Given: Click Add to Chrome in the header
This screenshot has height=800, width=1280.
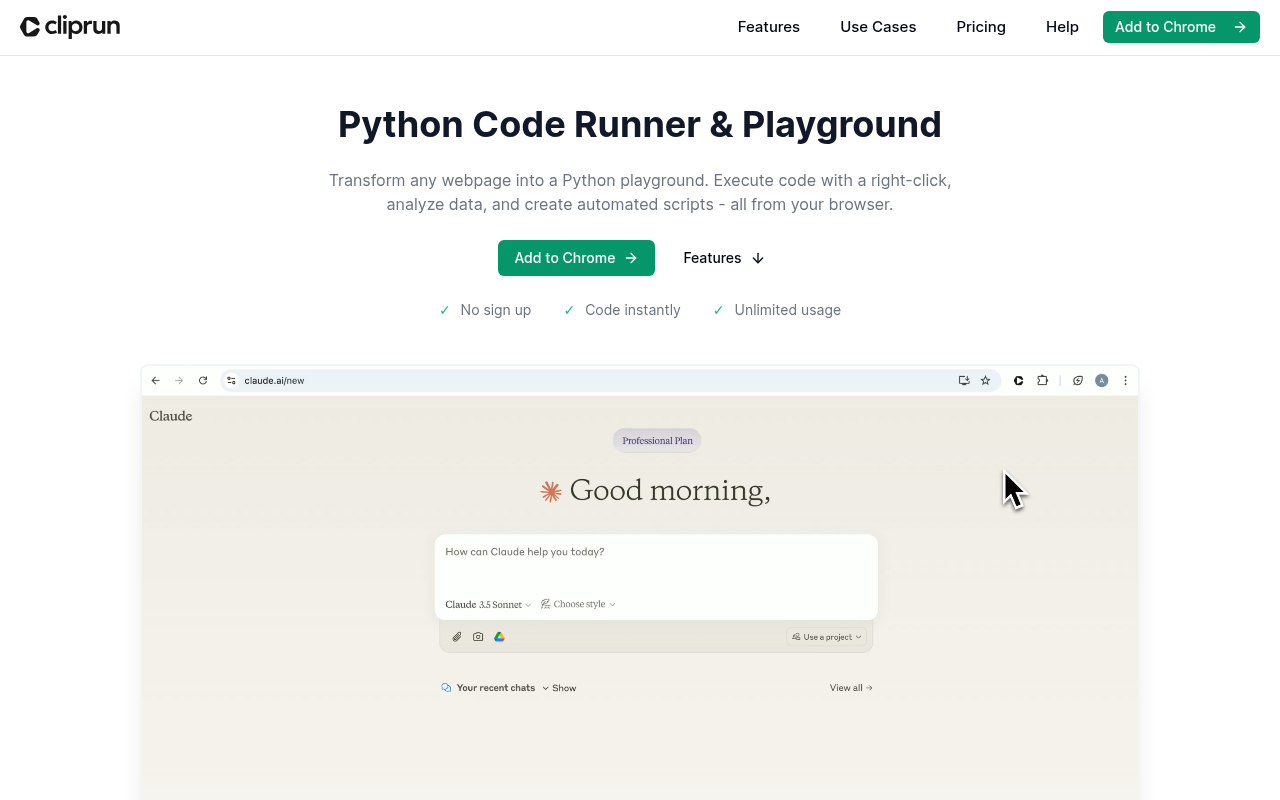Looking at the screenshot, I should [x=1181, y=27].
